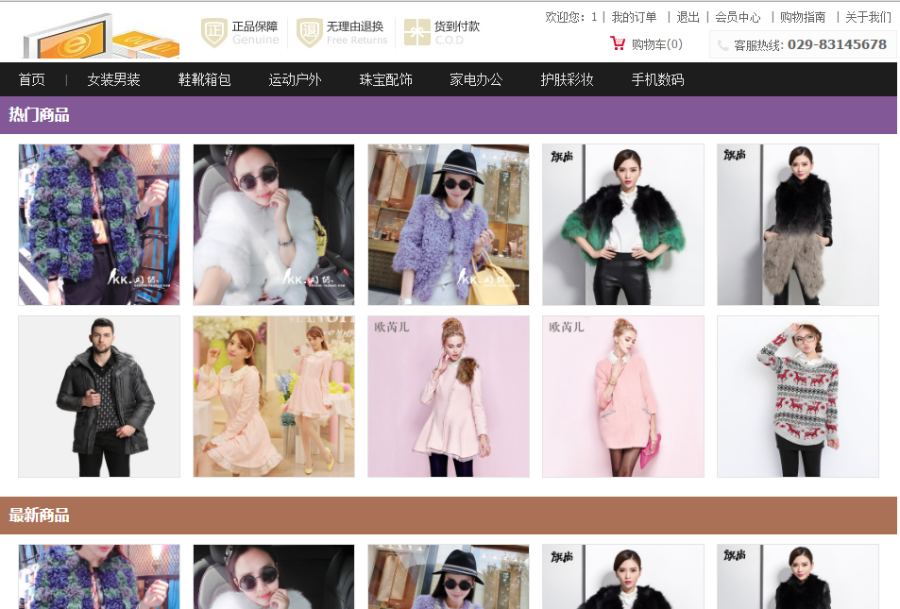Go to 会员中心

(x=738, y=17)
